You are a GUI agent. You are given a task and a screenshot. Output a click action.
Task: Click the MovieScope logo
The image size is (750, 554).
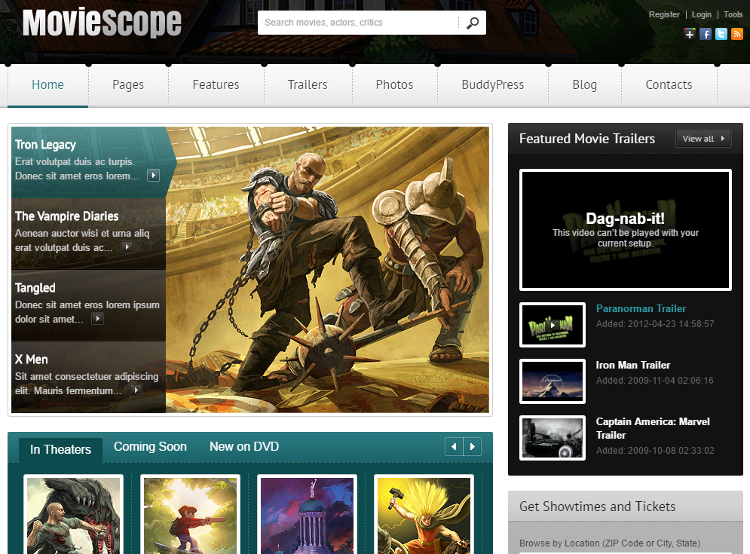[x=102, y=22]
